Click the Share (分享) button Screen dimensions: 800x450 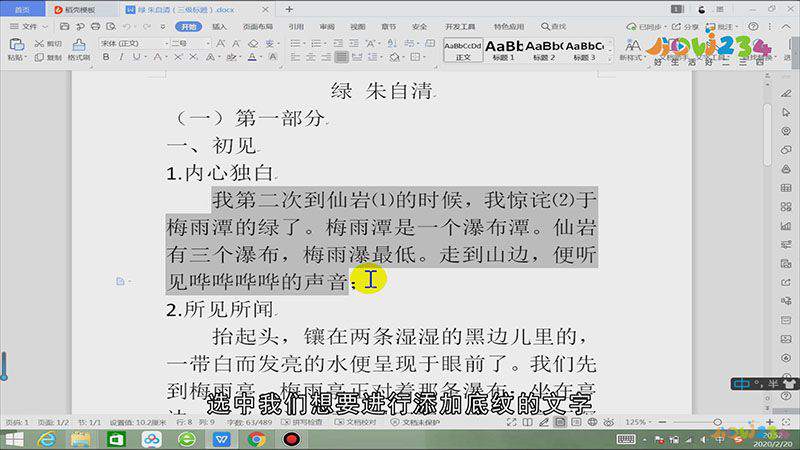click(686, 26)
